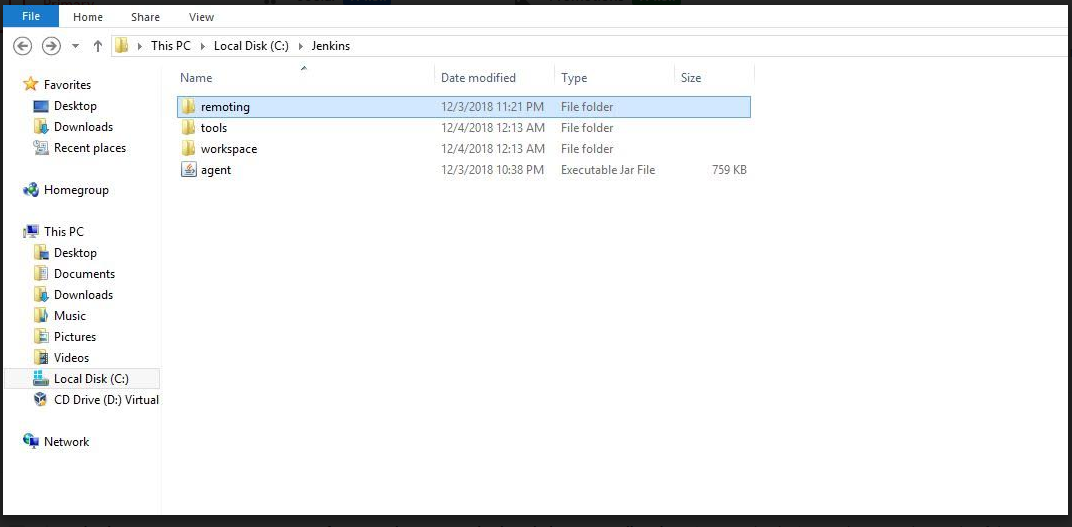Click the Pictures folder icon
The height and width of the screenshot is (527, 1072).
tap(42, 336)
